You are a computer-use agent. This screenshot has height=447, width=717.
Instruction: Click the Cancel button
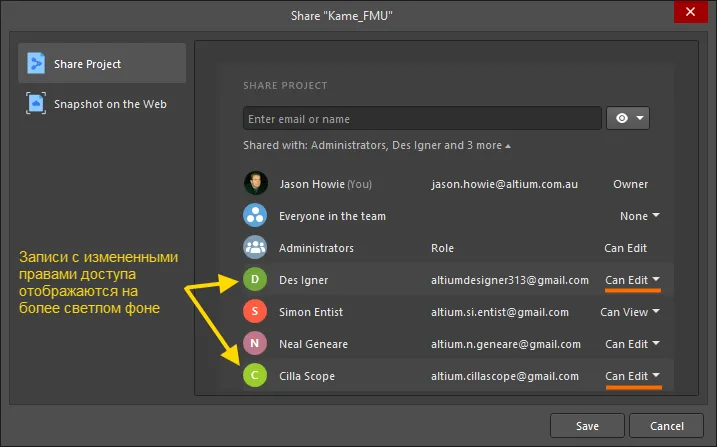click(x=667, y=426)
